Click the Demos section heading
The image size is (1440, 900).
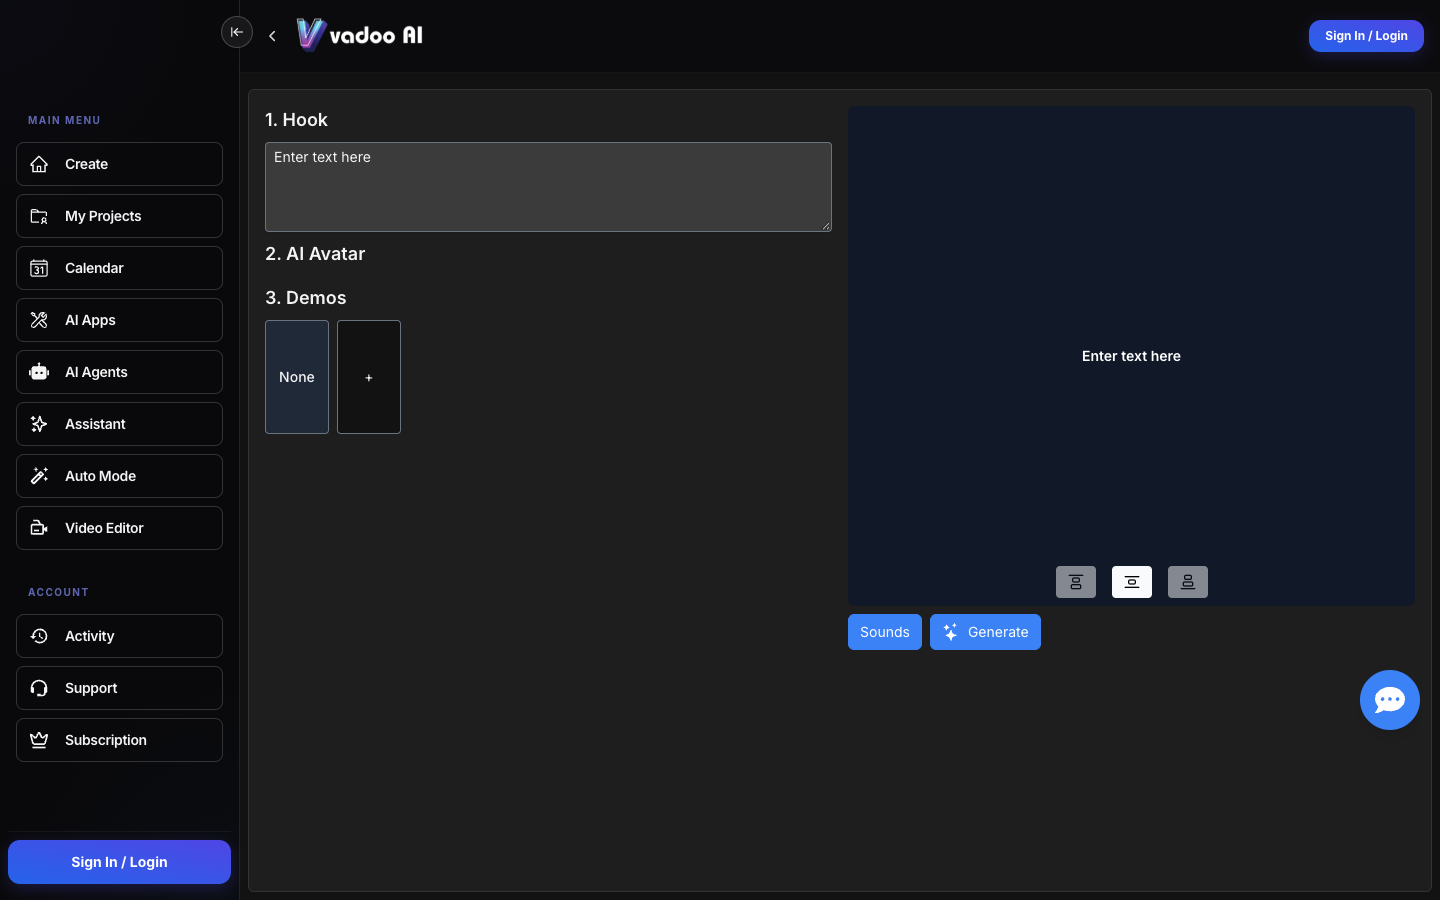306,298
